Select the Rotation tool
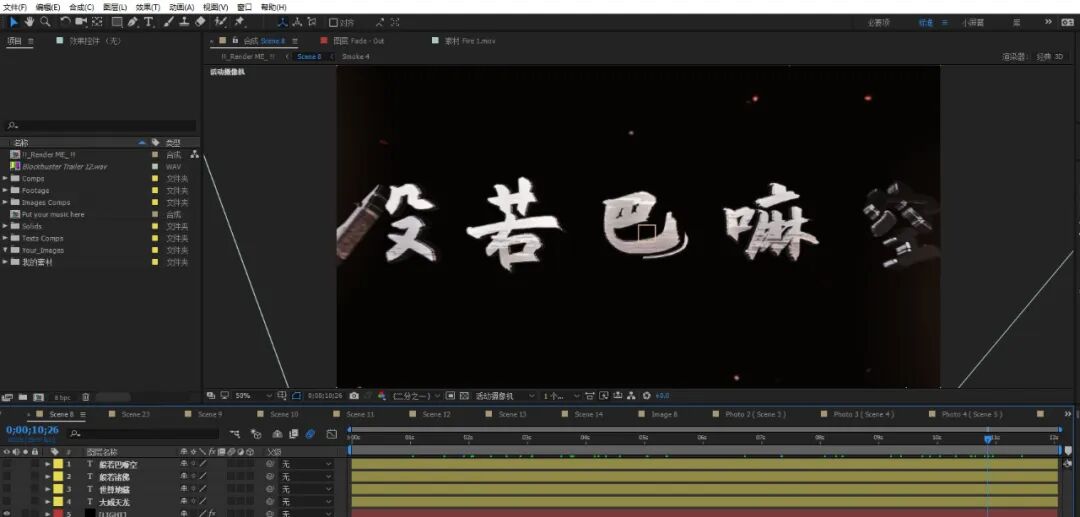 (65, 22)
